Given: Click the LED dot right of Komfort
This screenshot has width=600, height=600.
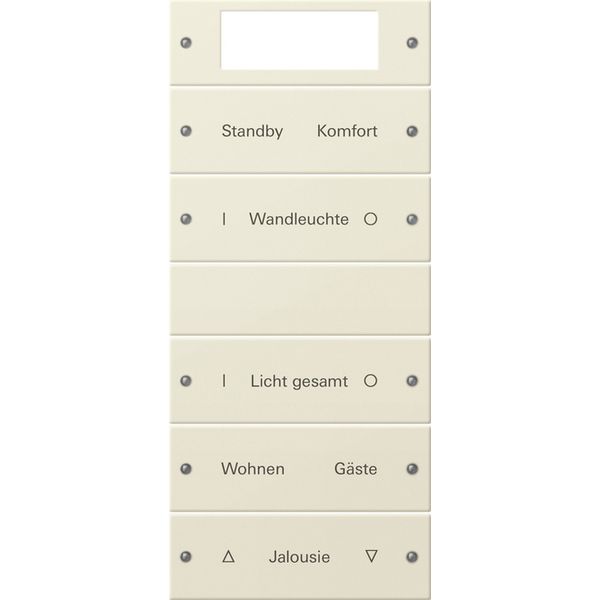Looking at the screenshot, I should pos(412,131).
